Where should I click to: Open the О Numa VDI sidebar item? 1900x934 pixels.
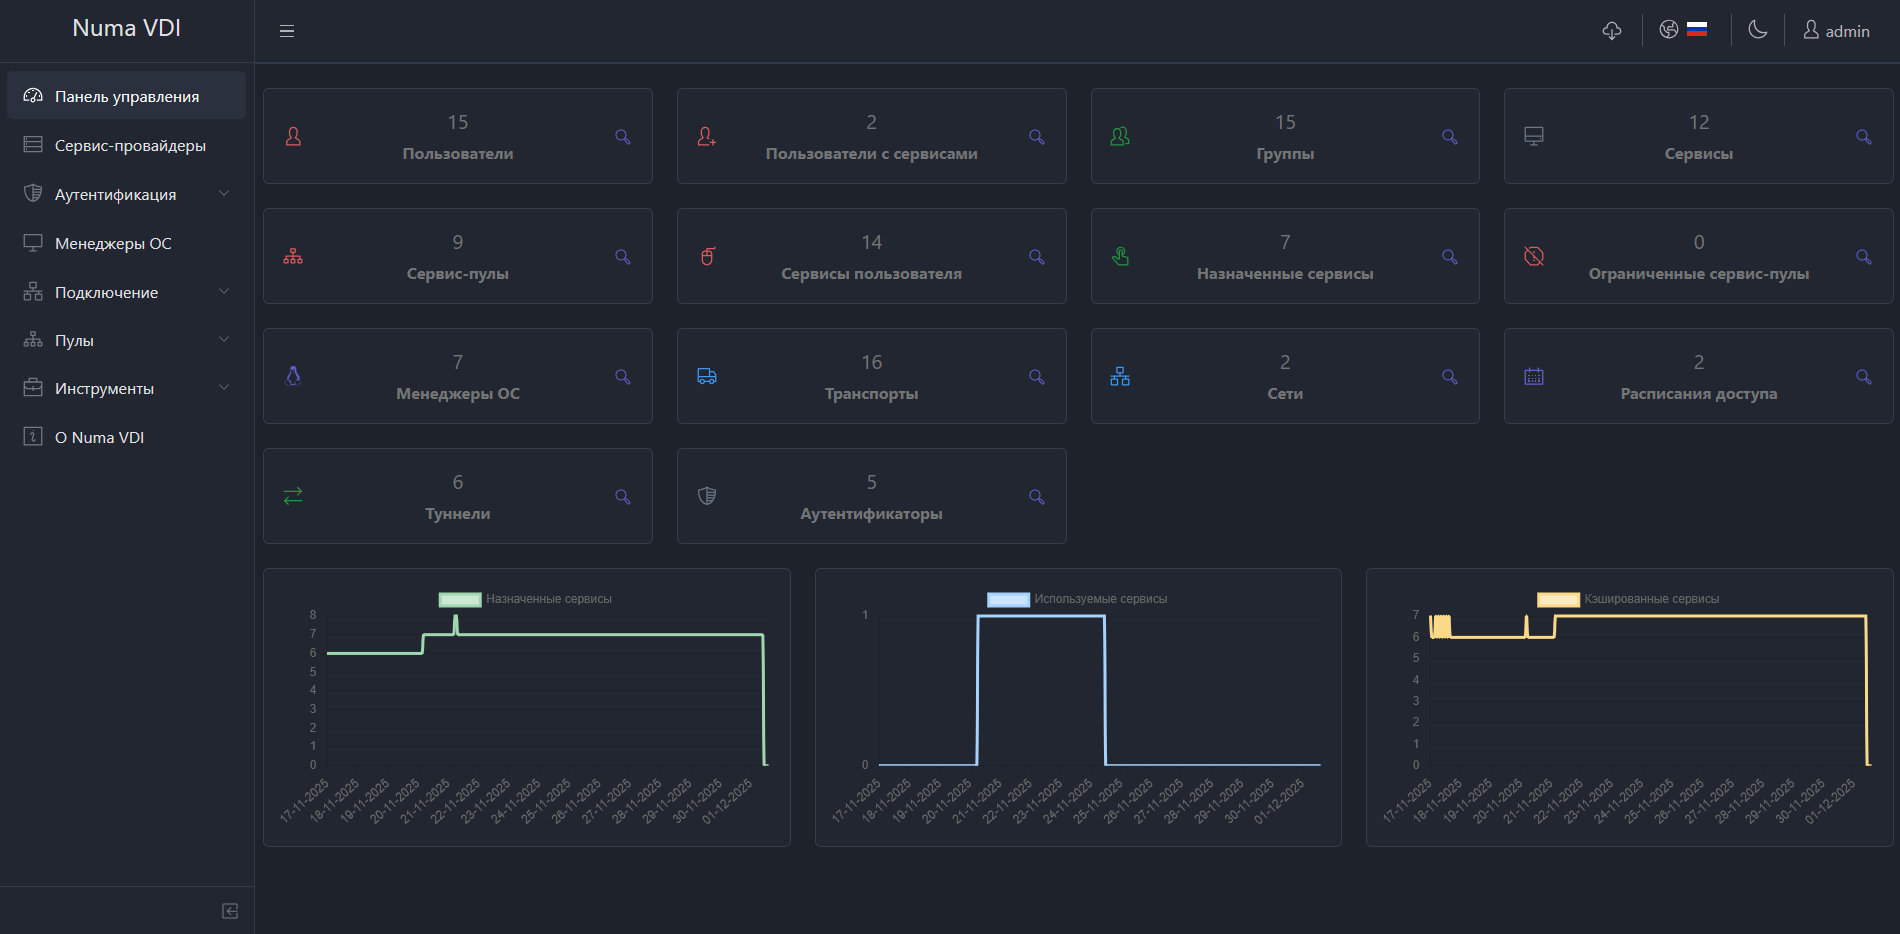99,438
